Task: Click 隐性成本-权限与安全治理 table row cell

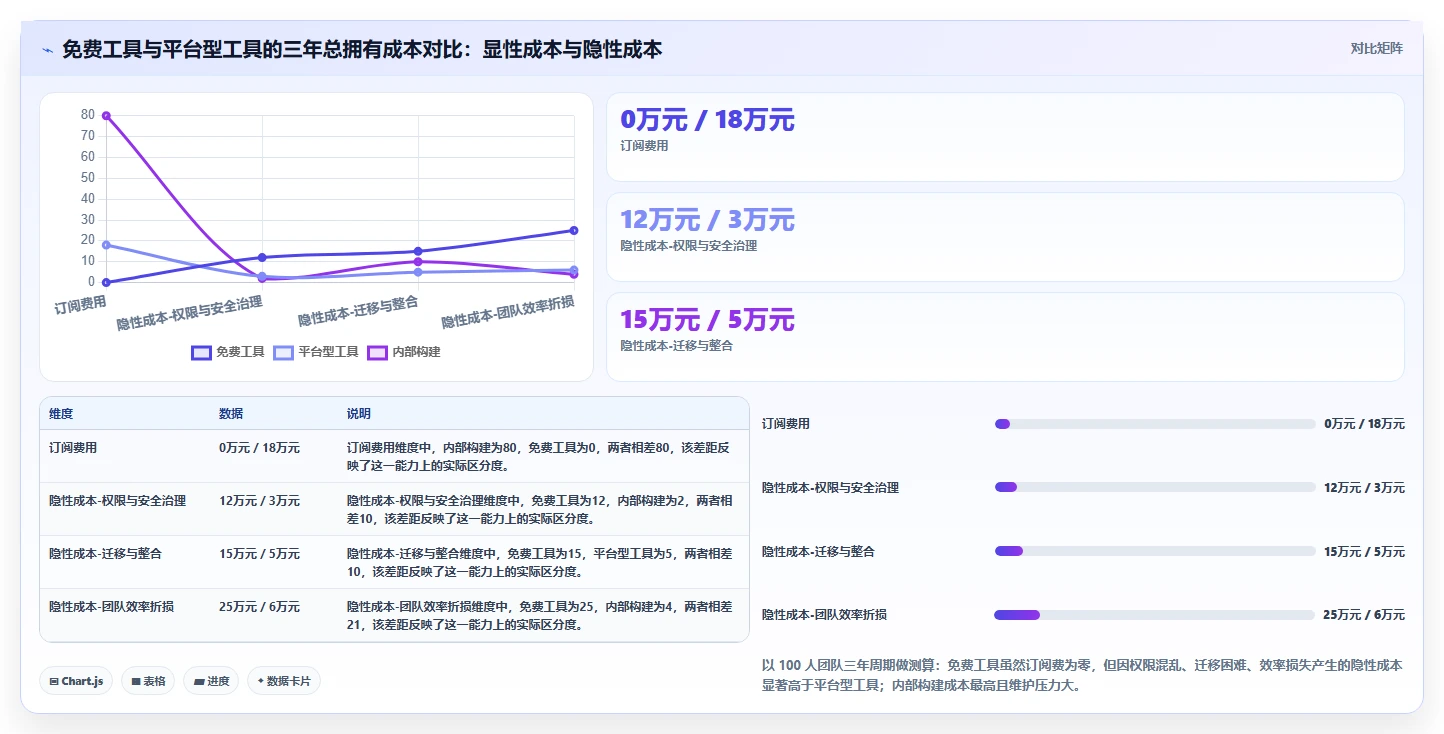Action: (x=125, y=509)
